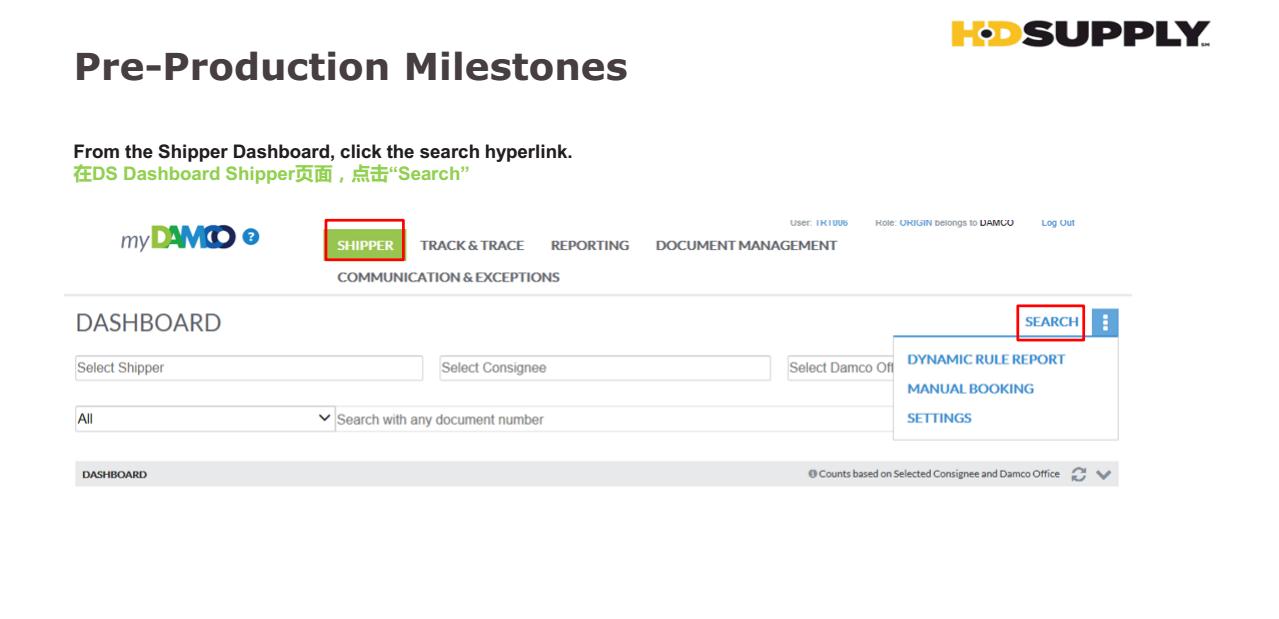
Task: Open the TRACK & TRACE tab
Action: click(x=472, y=245)
